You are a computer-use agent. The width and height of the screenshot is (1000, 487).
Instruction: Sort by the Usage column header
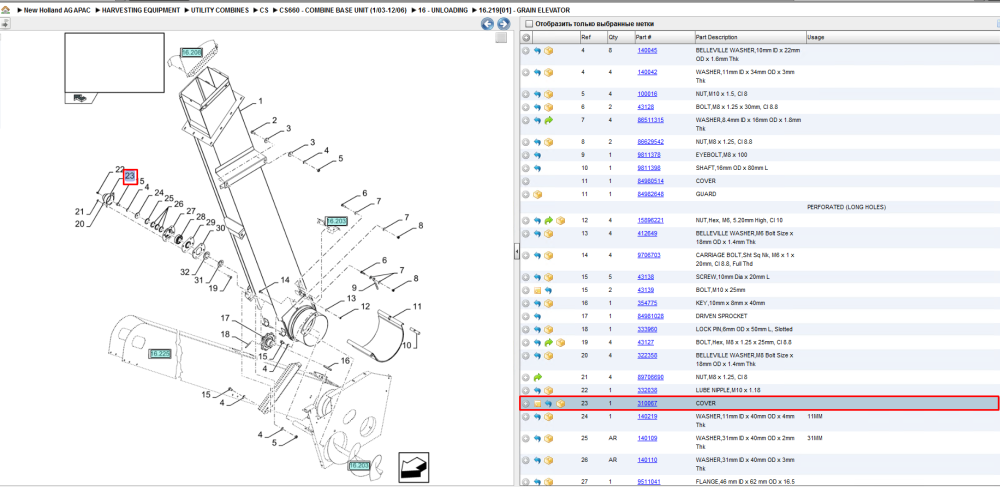816,38
